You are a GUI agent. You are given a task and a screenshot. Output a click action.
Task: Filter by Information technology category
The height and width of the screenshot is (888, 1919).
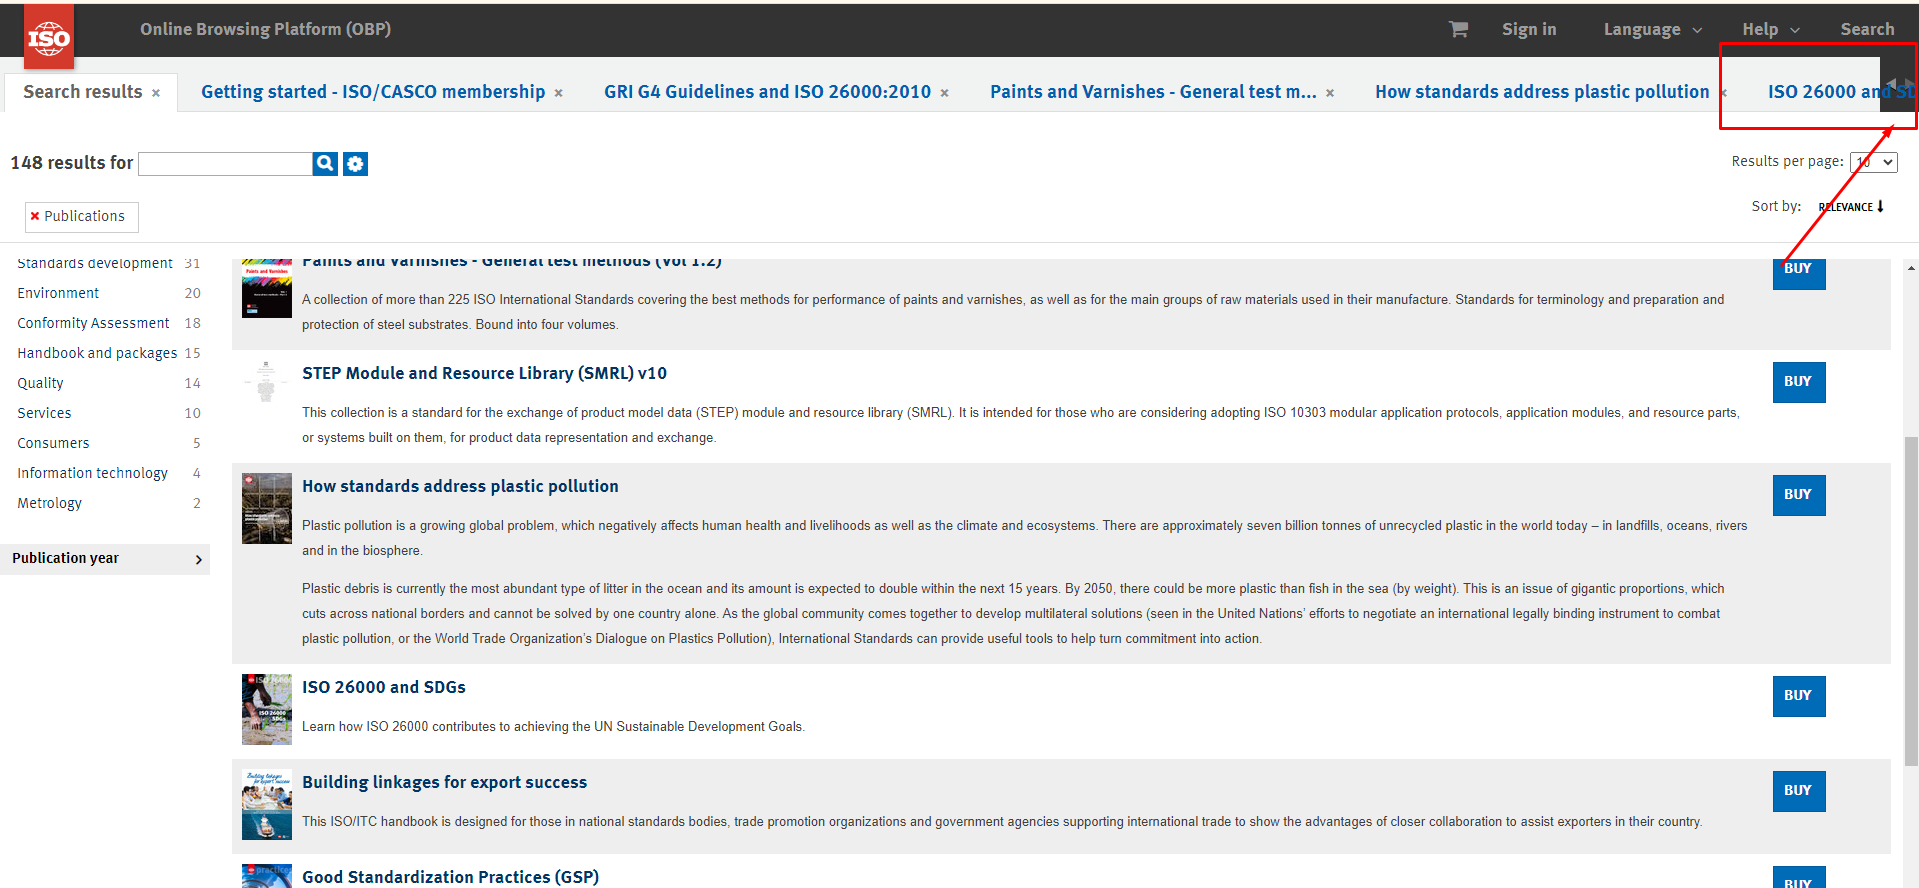(x=92, y=473)
